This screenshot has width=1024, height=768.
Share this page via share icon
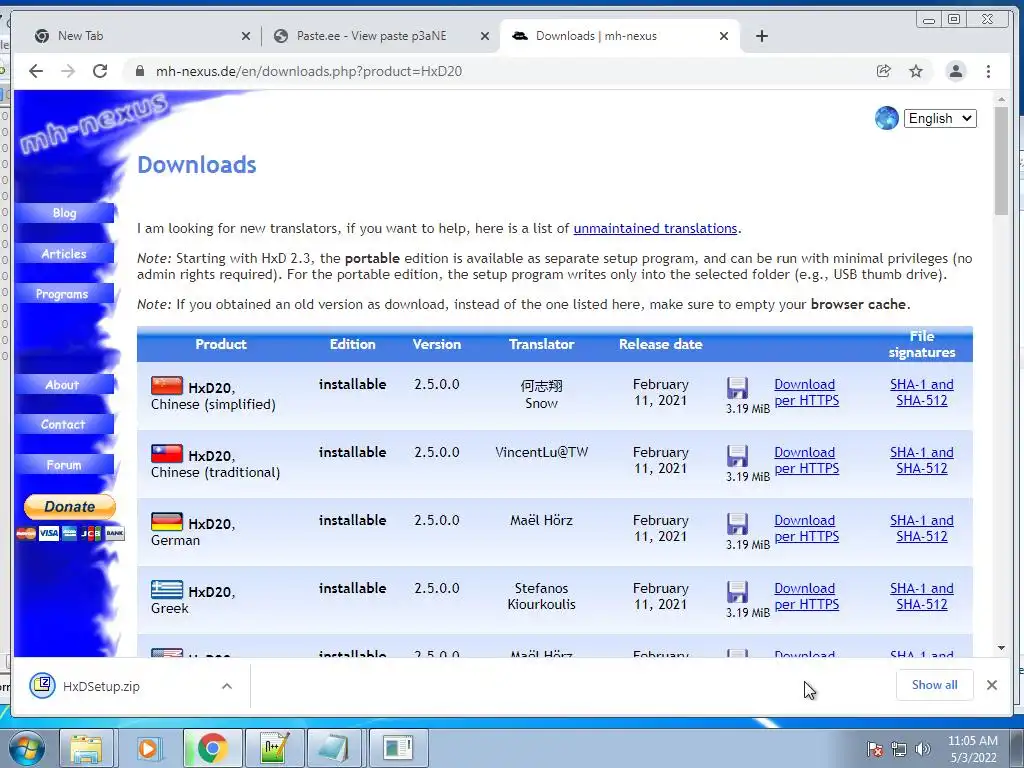884,71
